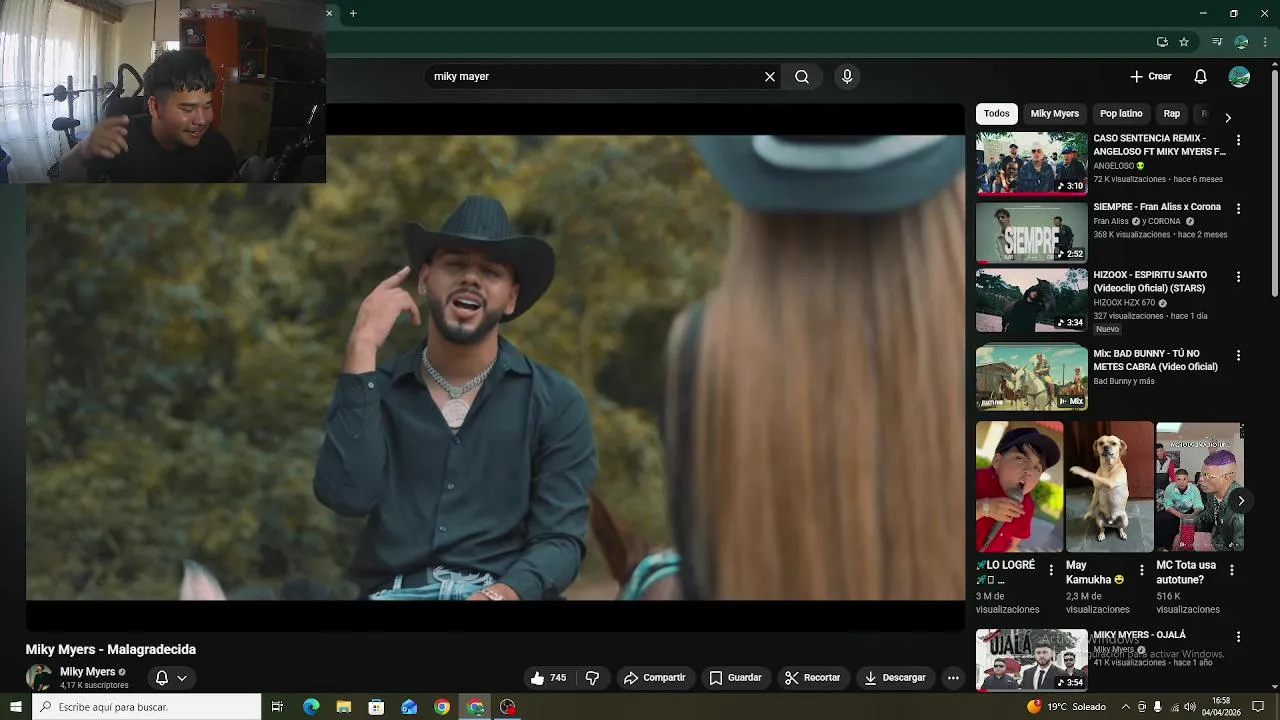The image size is (1280, 720).
Task: Toggle subscription notification bell for Miky Myers
Action: (x=171, y=678)
